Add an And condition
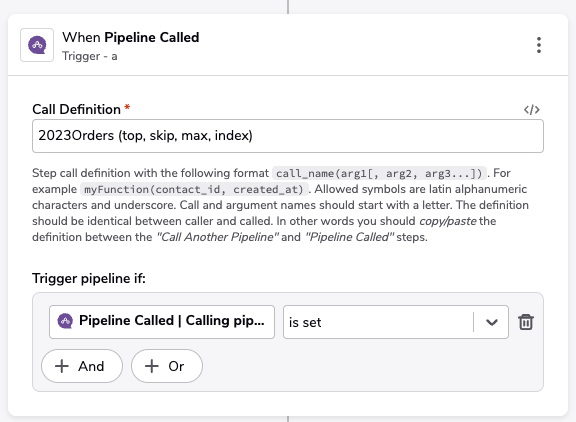This screenshot has width=576, height=422. [x=82, y=366]
